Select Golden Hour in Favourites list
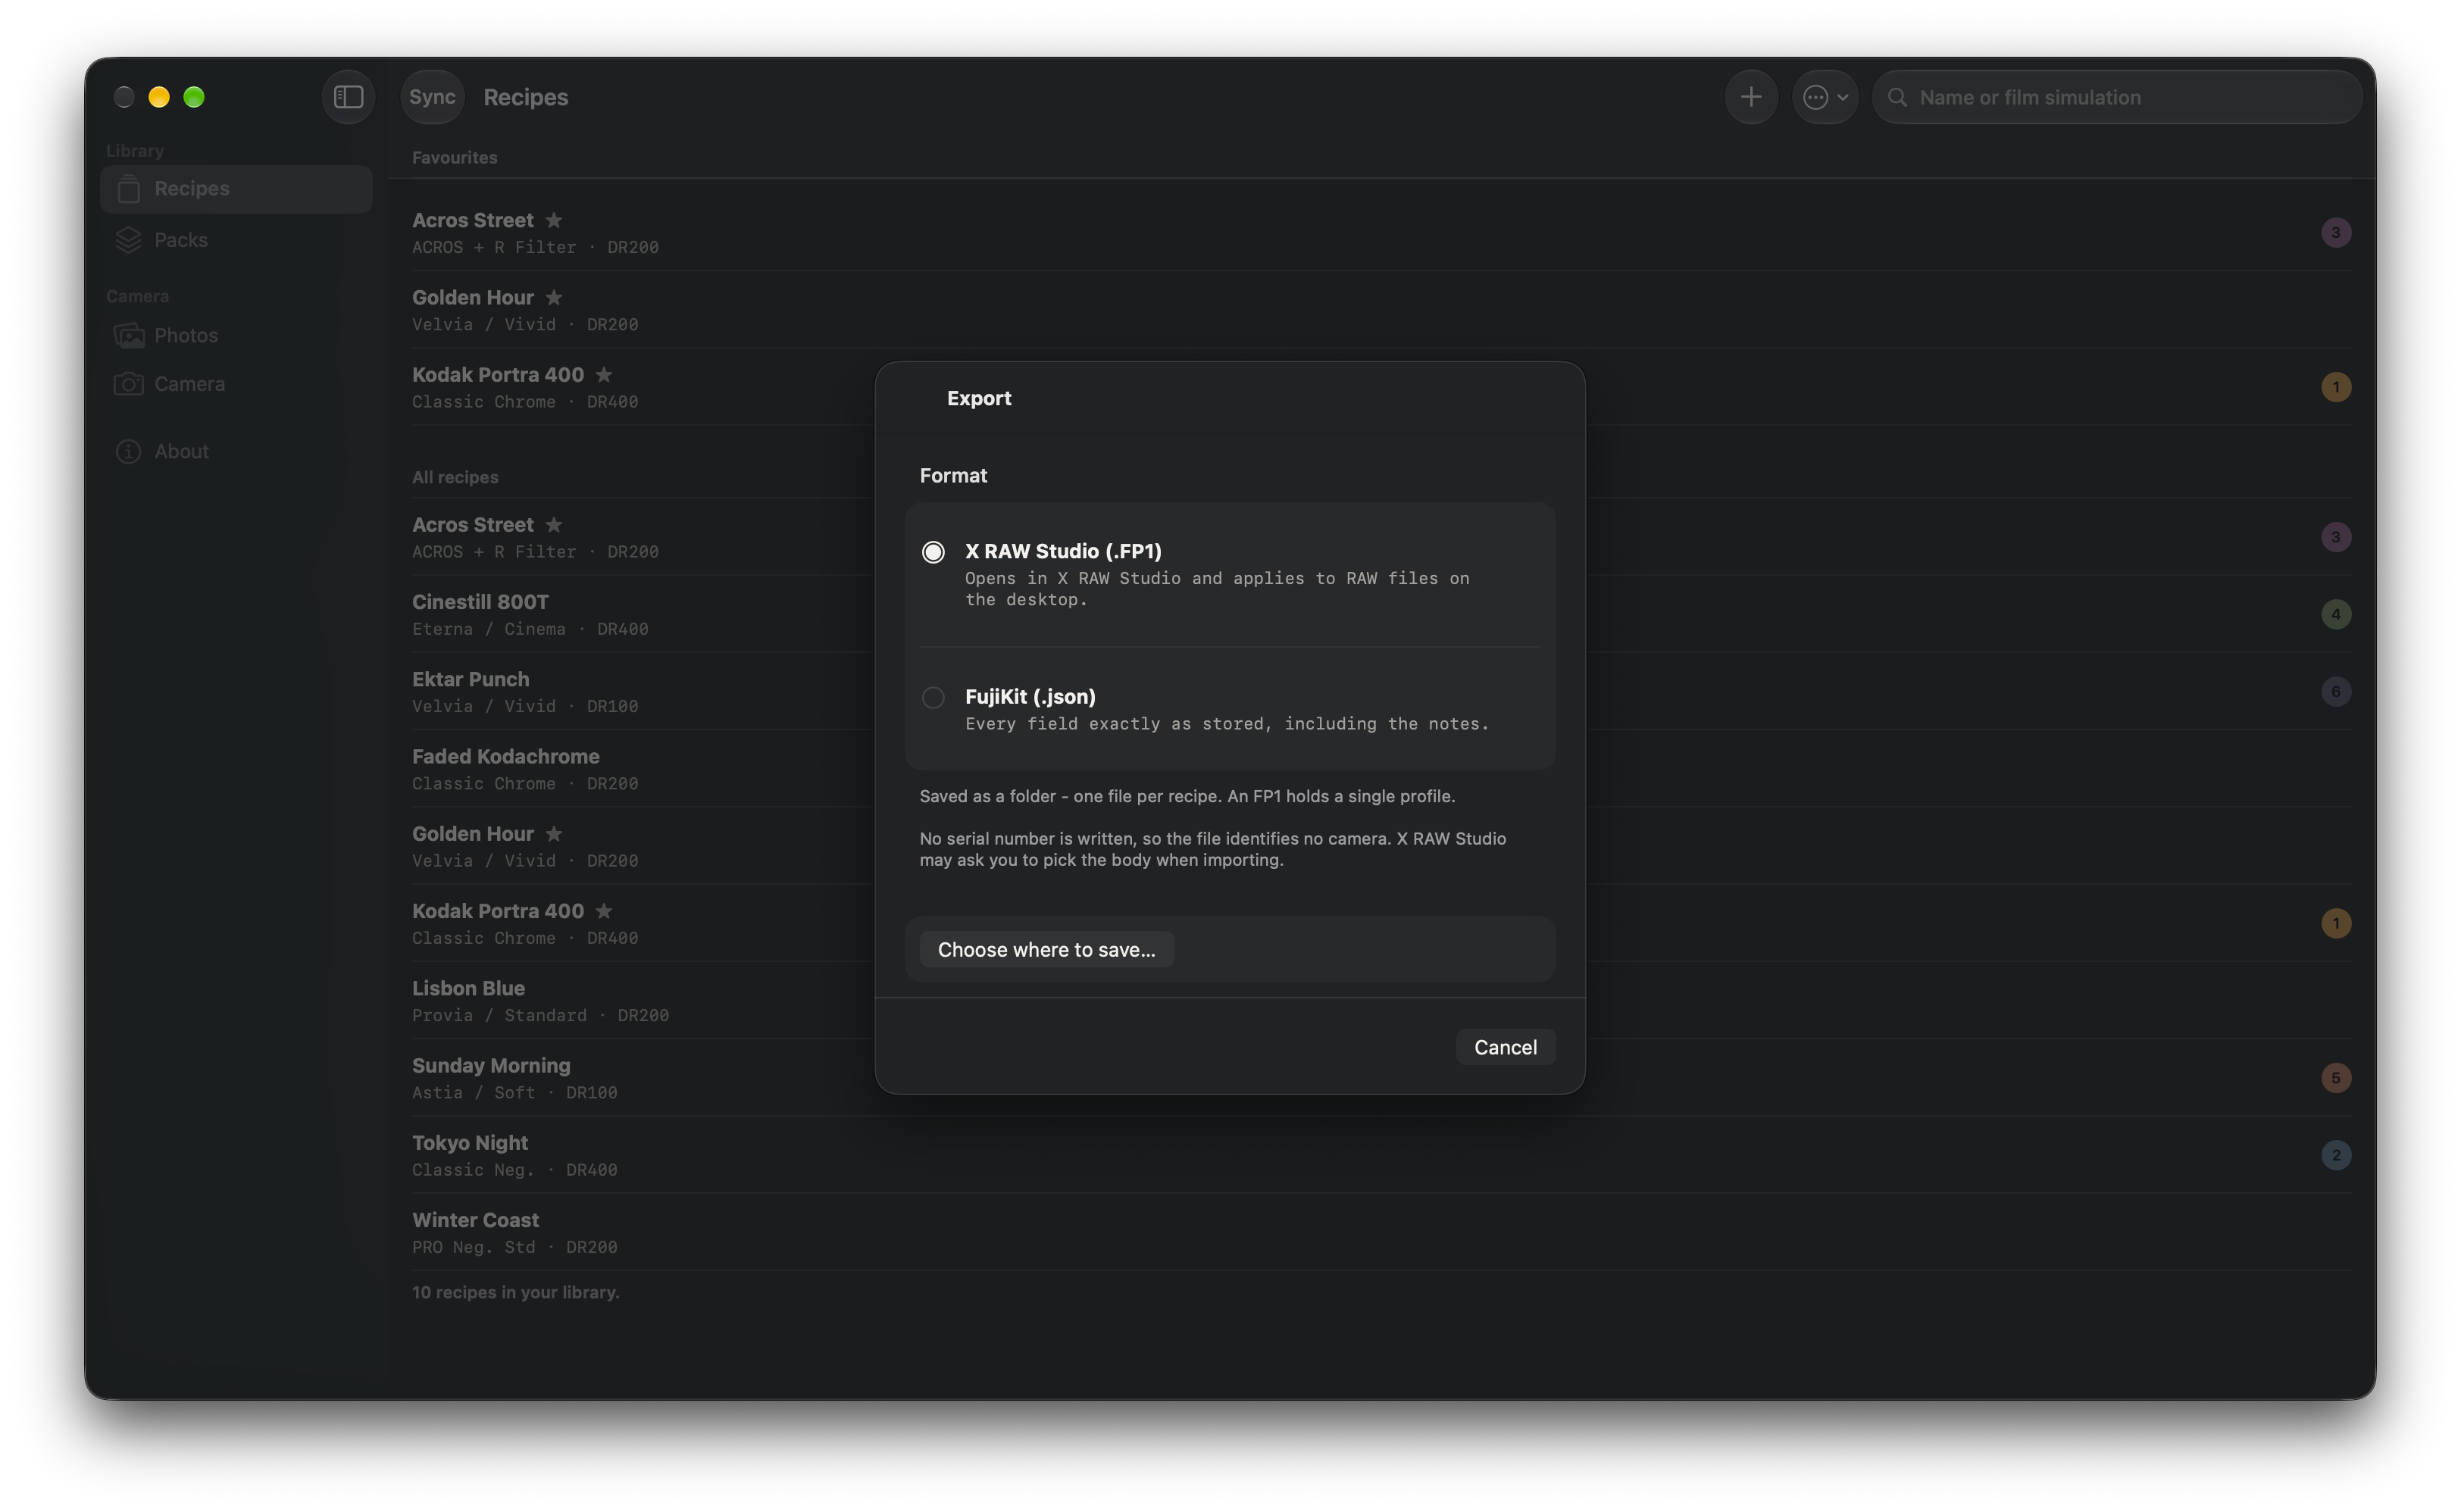This screenshot has width=2461, height=1512. 1381,310
